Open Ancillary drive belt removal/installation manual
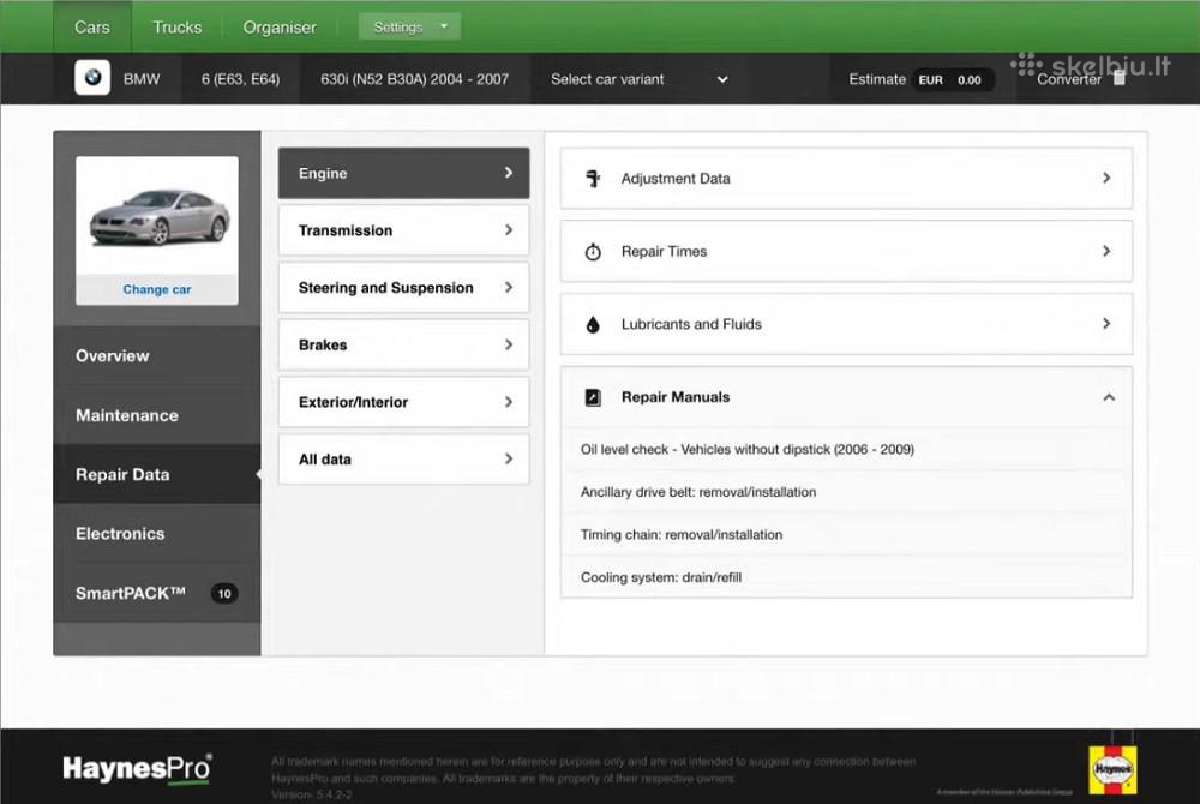The image size is (1200, 804). click(846, 492)
